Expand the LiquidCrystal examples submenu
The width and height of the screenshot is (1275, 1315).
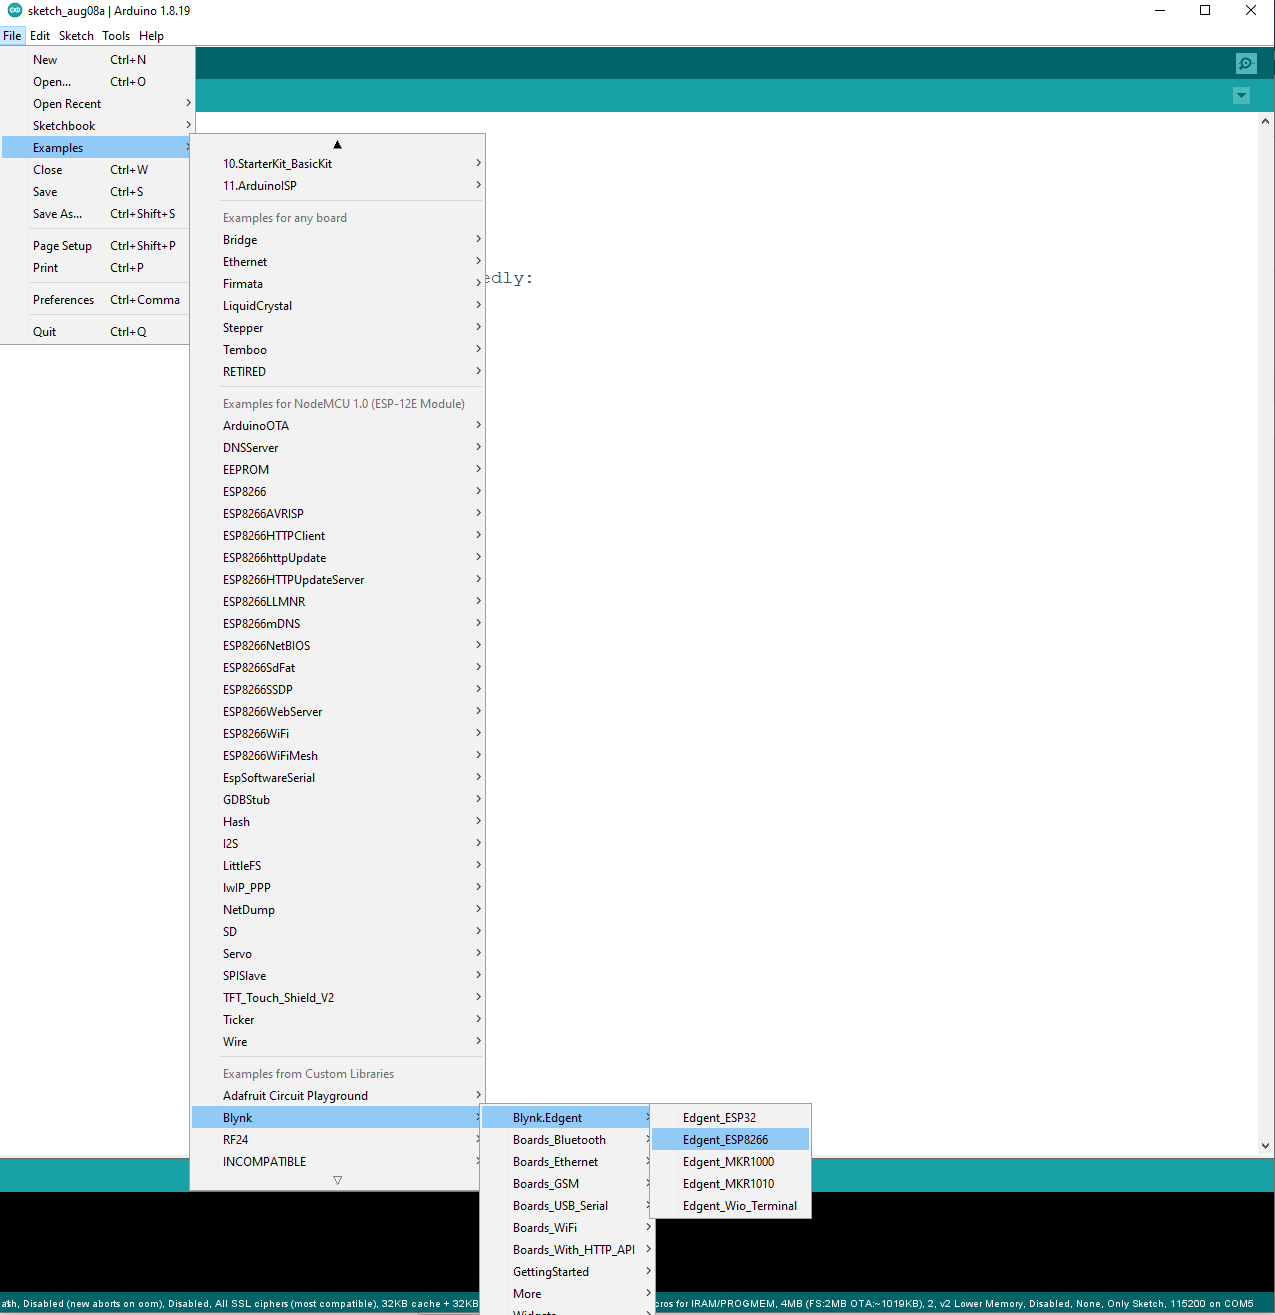337,306
